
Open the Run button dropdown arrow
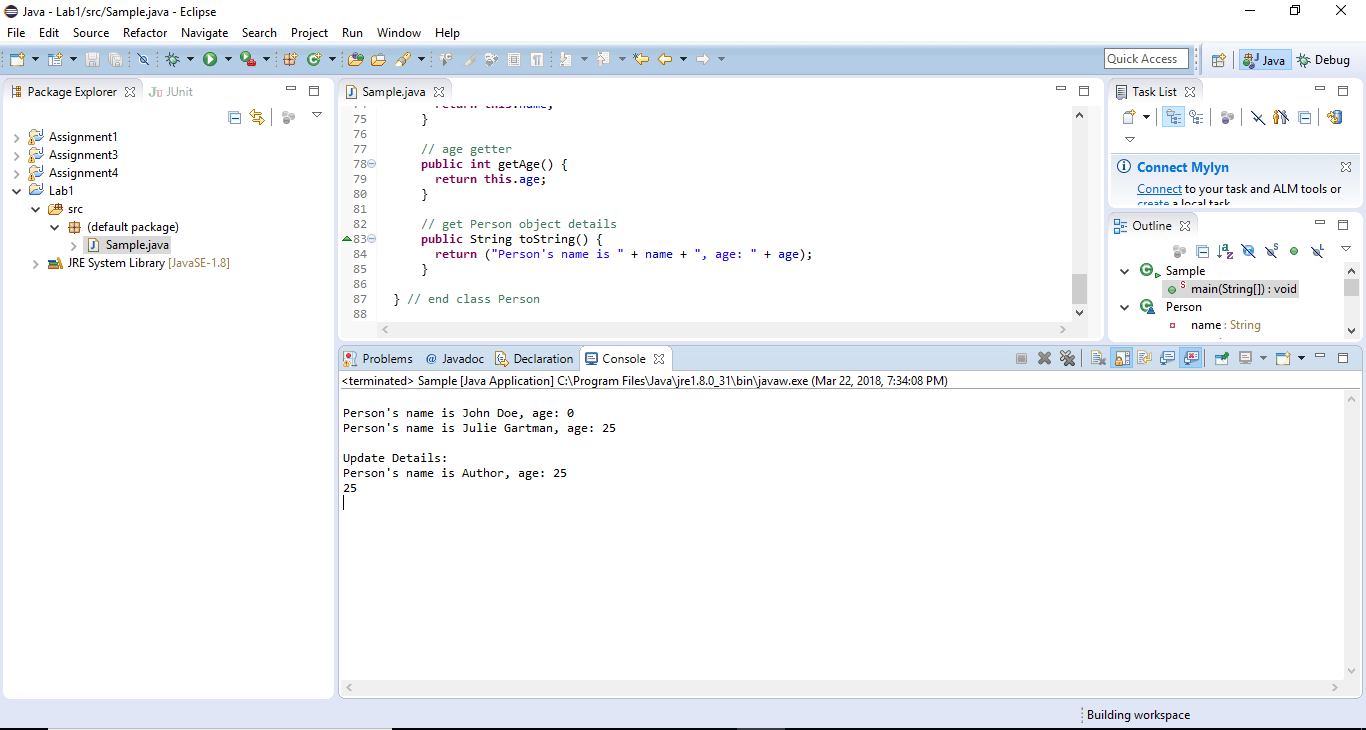pos(227,58)
